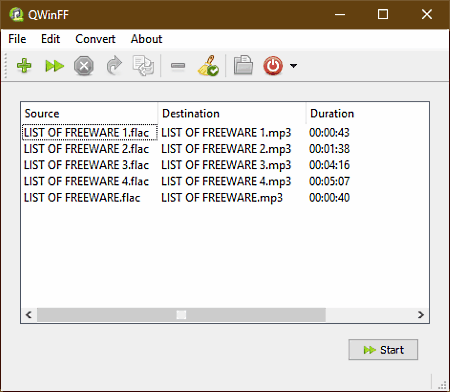Click the red power shutdown icon
The width and height of the screenshot is (450, 392).
(x=273, y=66)
